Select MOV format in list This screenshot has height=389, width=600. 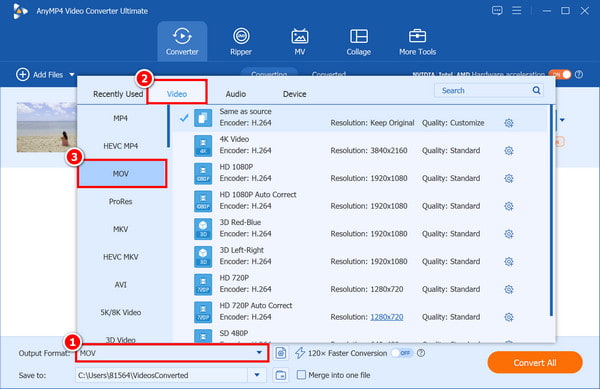[x=122, y=174]
